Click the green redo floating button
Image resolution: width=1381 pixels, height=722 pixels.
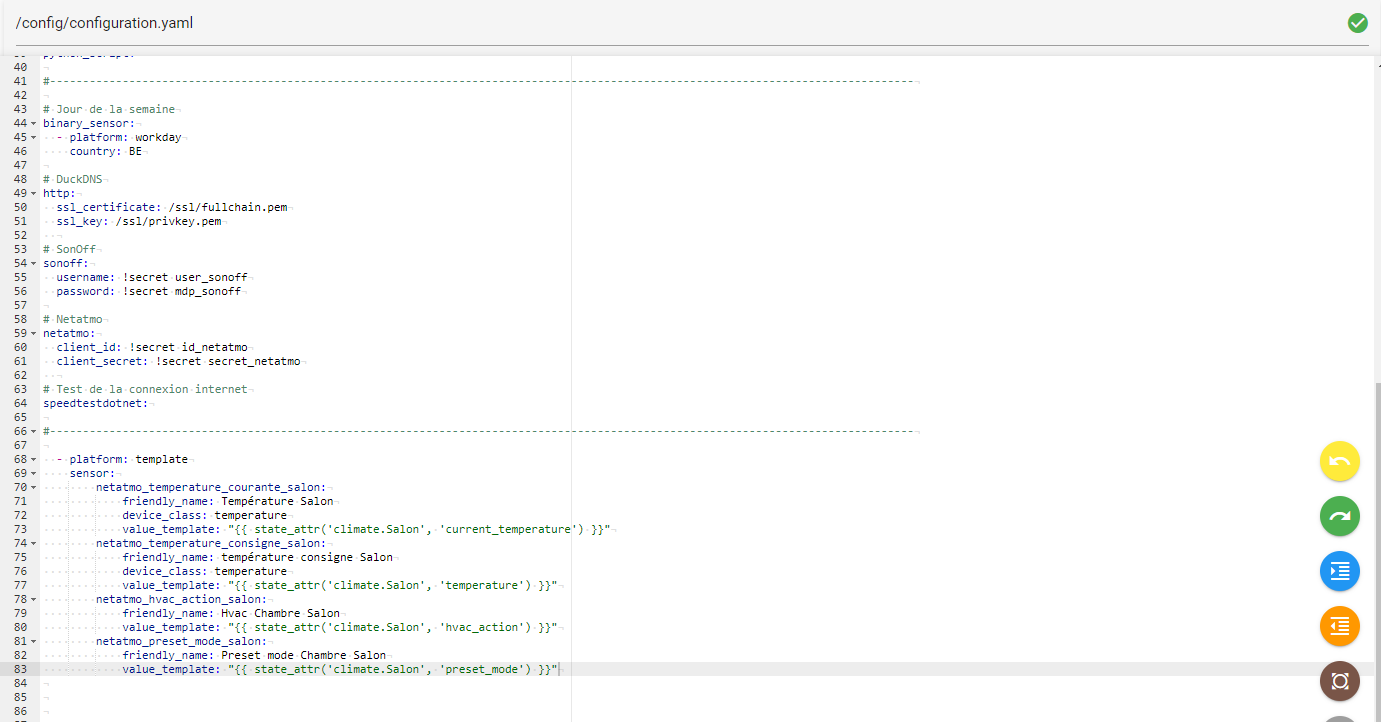1340,516
